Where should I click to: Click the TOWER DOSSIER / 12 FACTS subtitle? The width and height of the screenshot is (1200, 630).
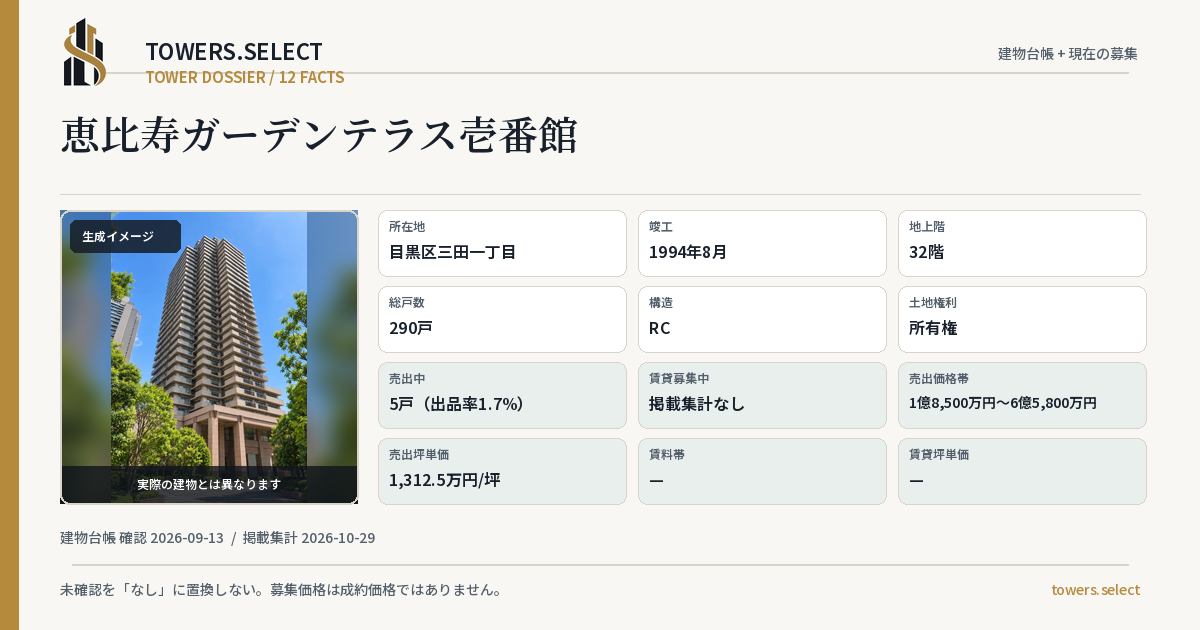pos(245,77)
